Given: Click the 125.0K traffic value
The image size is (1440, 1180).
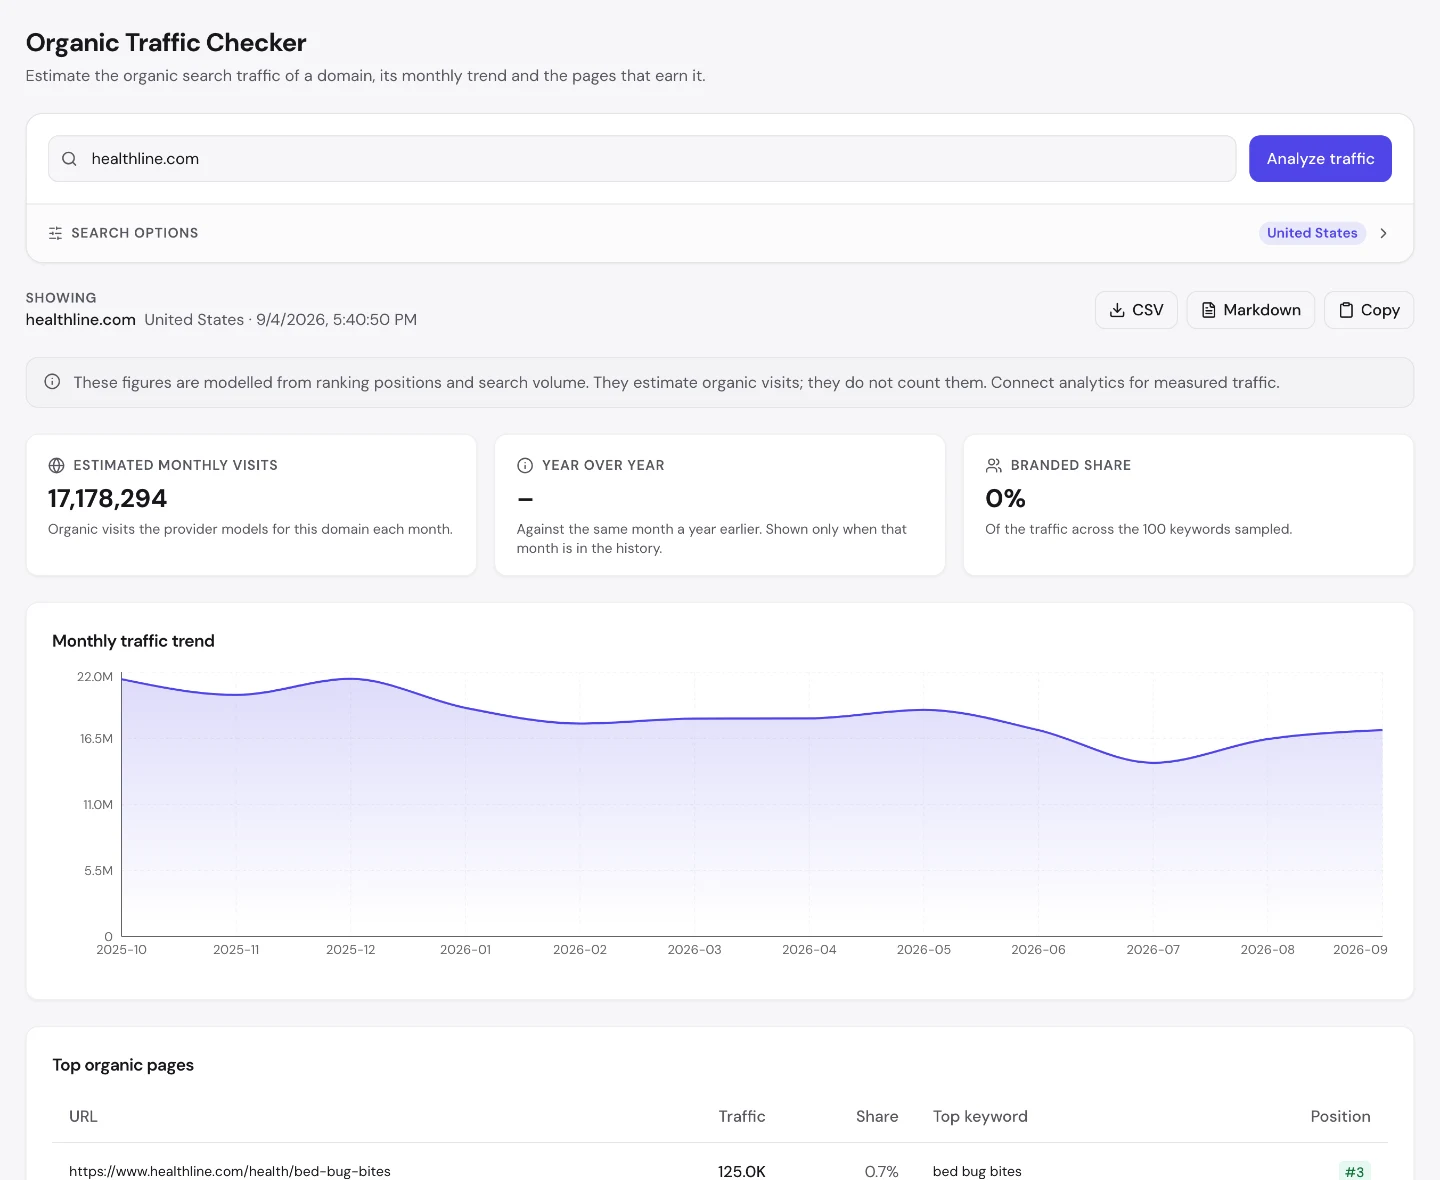Looking at the screenshot, I should [x=741, y=1171].
